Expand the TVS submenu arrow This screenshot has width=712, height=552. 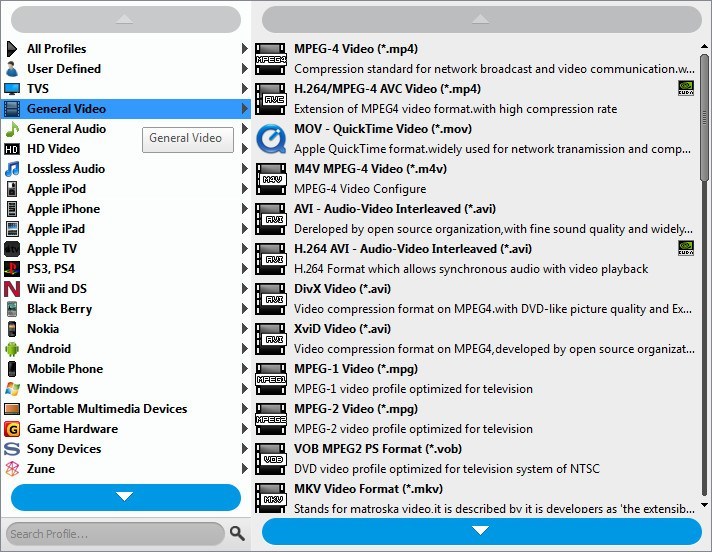[245, 89]
